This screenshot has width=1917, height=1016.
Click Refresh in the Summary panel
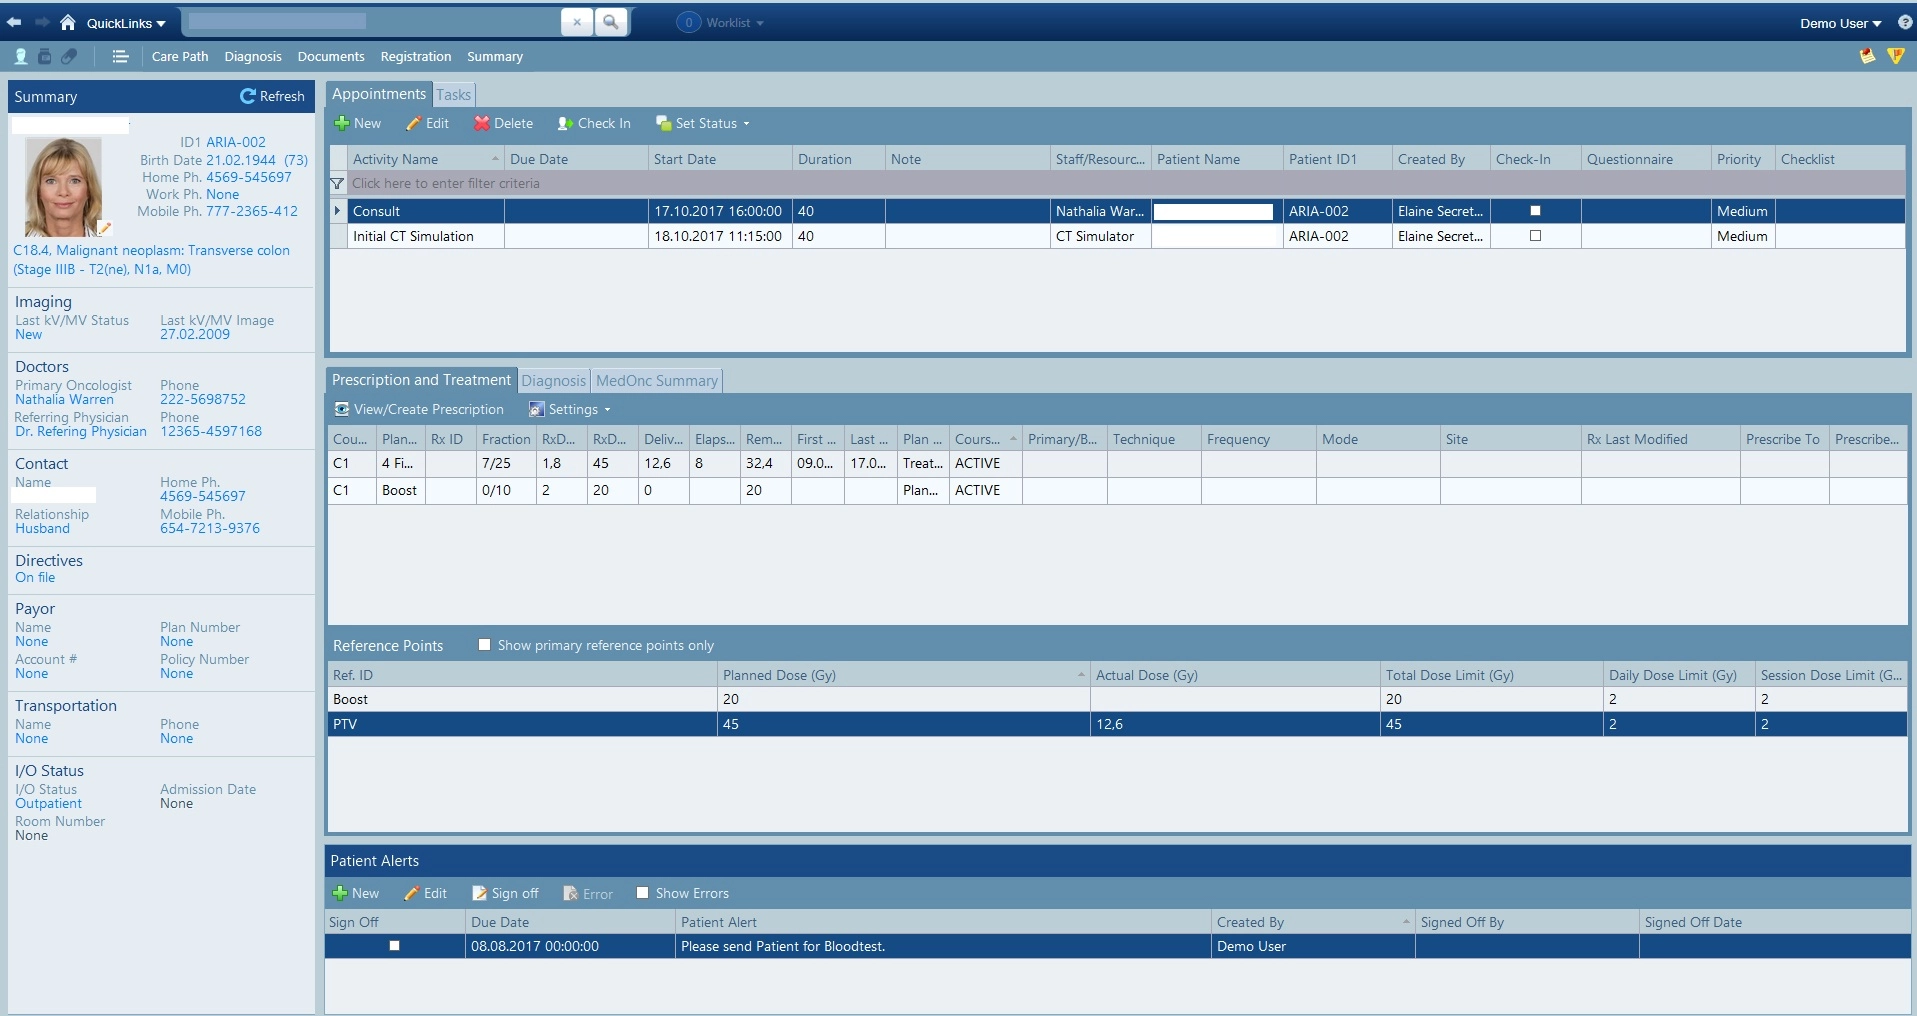tap(272, 96)
